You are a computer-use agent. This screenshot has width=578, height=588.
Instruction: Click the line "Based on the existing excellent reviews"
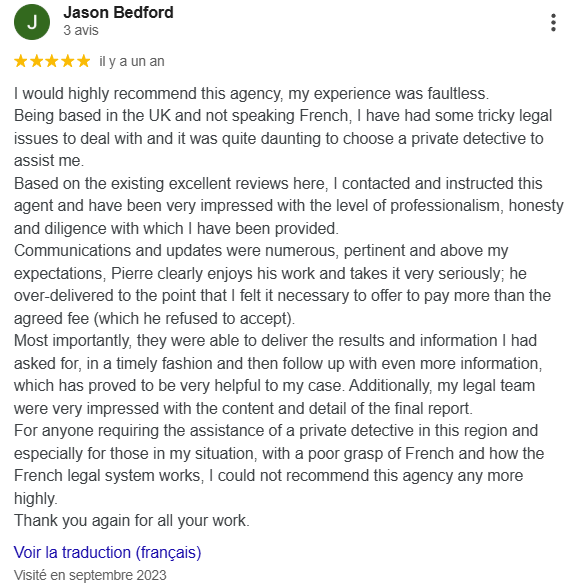click(278, 184)
